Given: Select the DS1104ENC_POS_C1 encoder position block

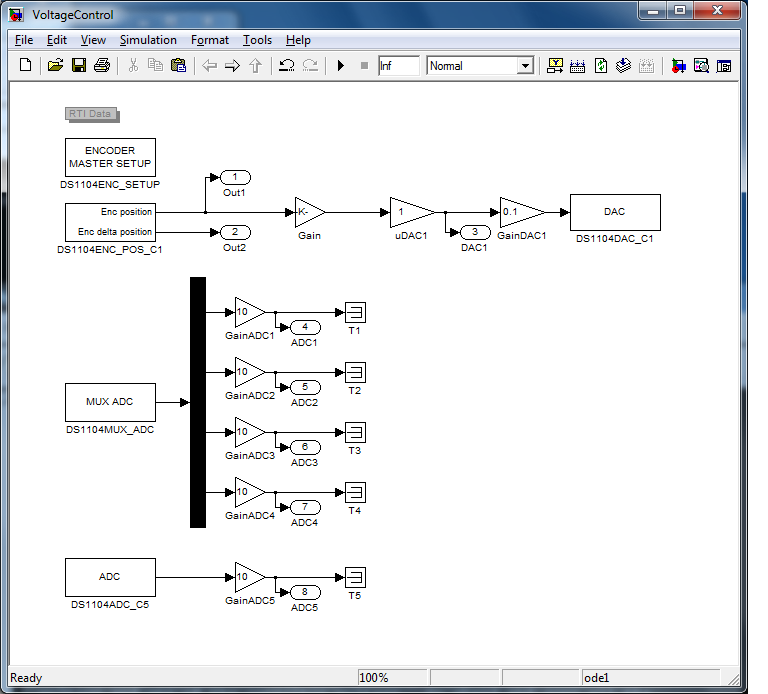Looking at the screenshot, I should [110, 222].
